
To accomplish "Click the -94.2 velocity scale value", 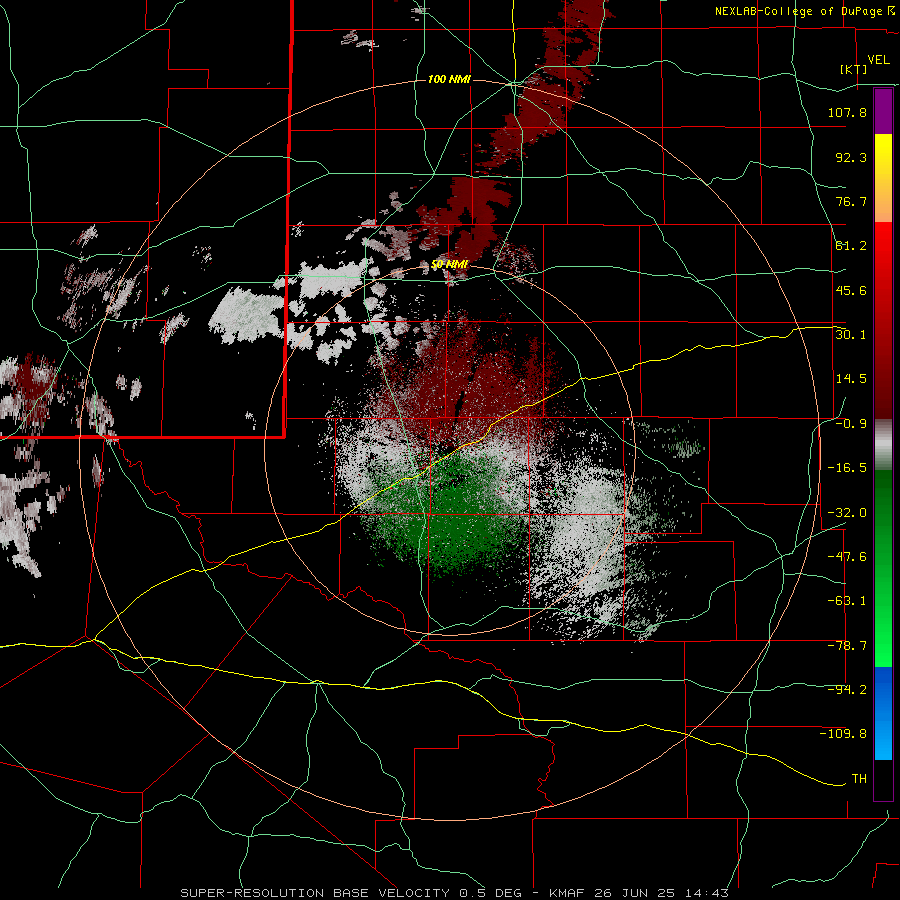I will pyautogui.click(x=847, y=690).
